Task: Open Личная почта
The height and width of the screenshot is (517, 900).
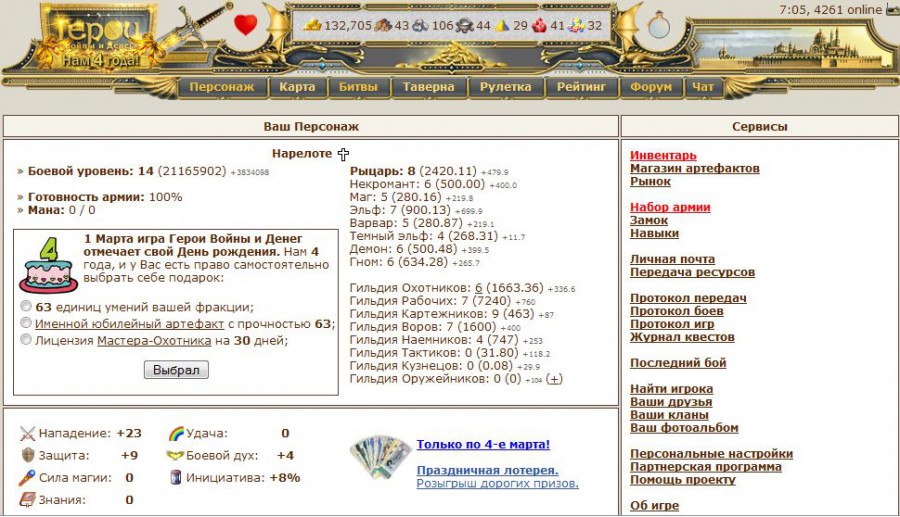Action: (672, 259)
